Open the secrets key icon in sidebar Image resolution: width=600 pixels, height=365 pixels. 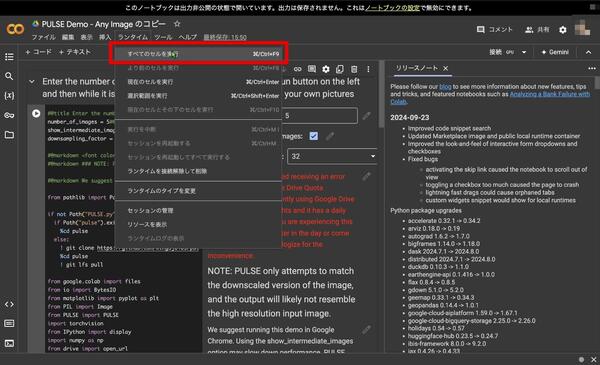(x=9, y=115)
